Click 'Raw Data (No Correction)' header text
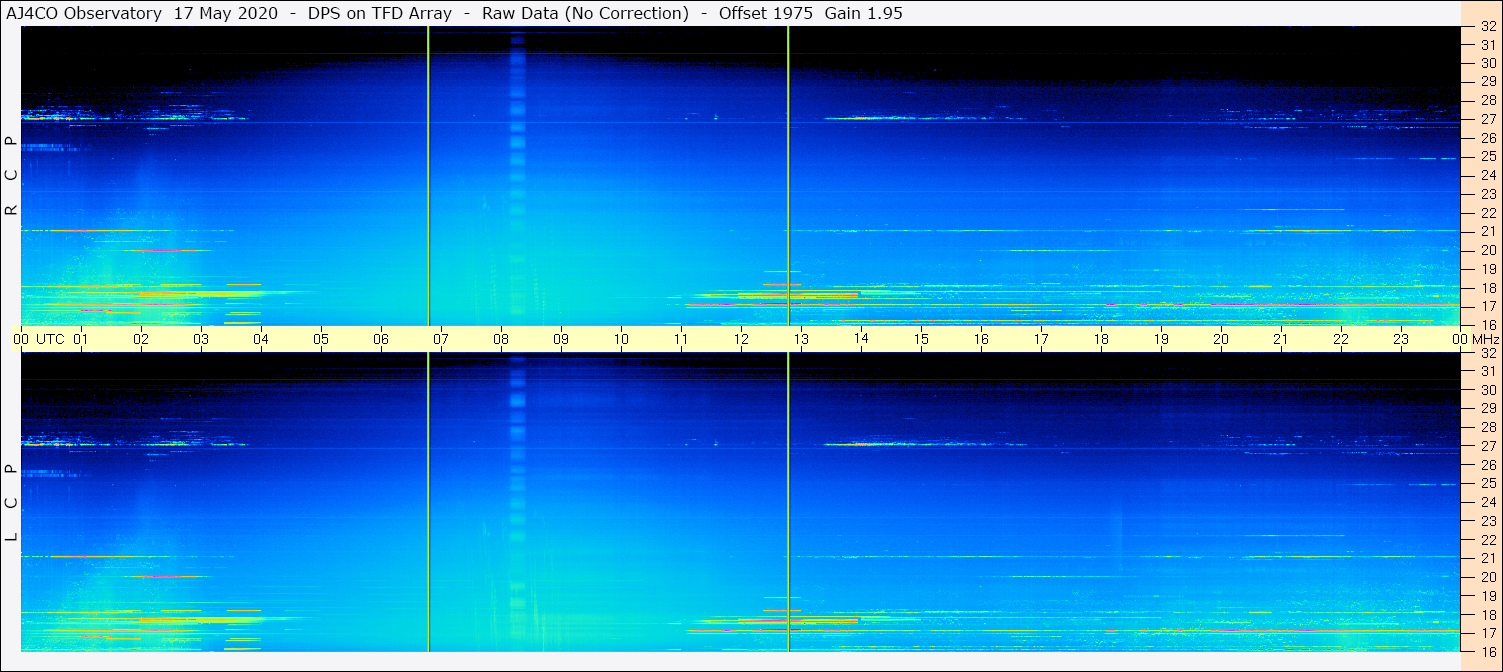 pyautogui.click(x=585, y=14)
